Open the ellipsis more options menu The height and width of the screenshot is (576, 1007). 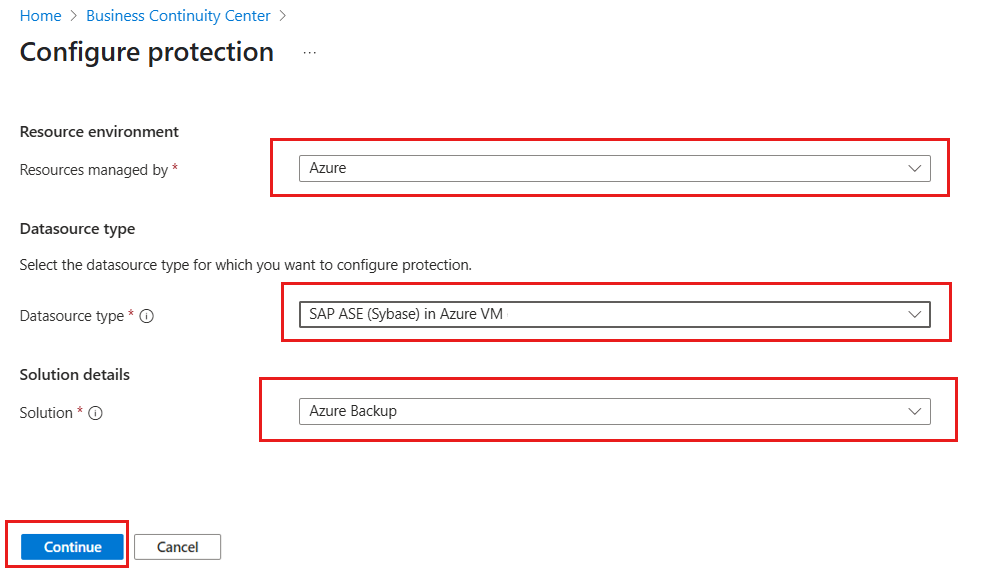pyautogui.click(x=310, y=53)
